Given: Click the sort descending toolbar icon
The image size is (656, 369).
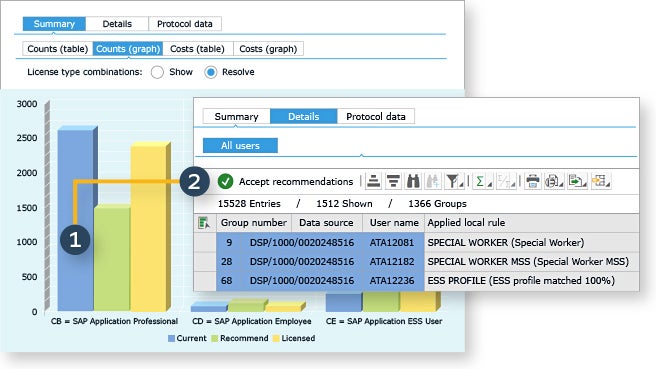Looking at the screenshot, I should (x=393, y=181).
